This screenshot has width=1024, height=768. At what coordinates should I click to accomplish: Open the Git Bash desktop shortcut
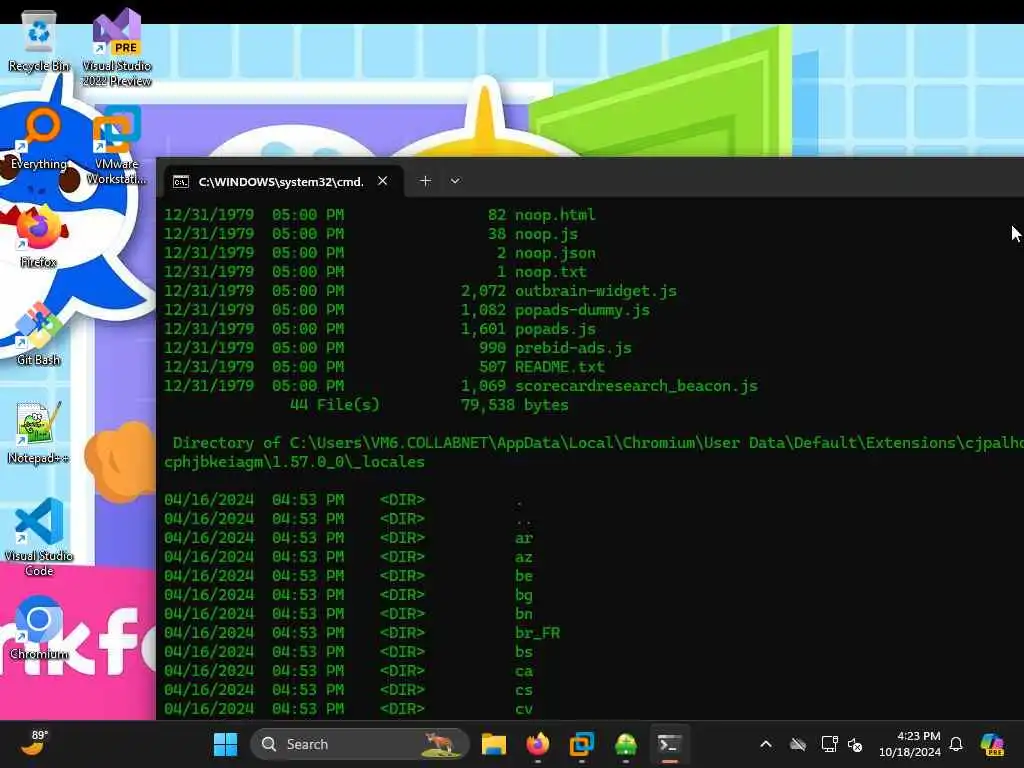coord(39,336)
